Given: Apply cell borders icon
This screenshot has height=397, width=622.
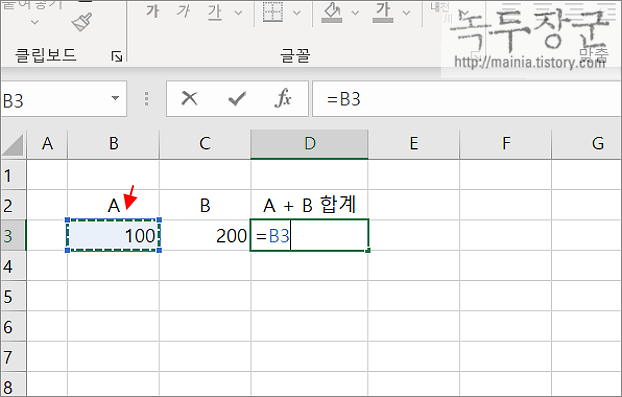Looking at the screenshot, I should tap(273, 12).
